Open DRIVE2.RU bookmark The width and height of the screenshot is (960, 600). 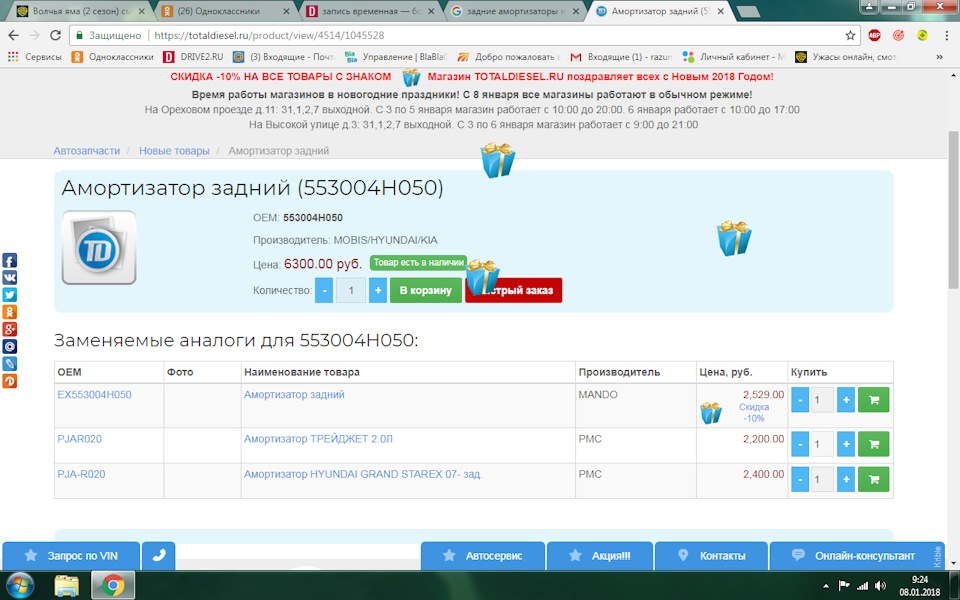point(193,57)
